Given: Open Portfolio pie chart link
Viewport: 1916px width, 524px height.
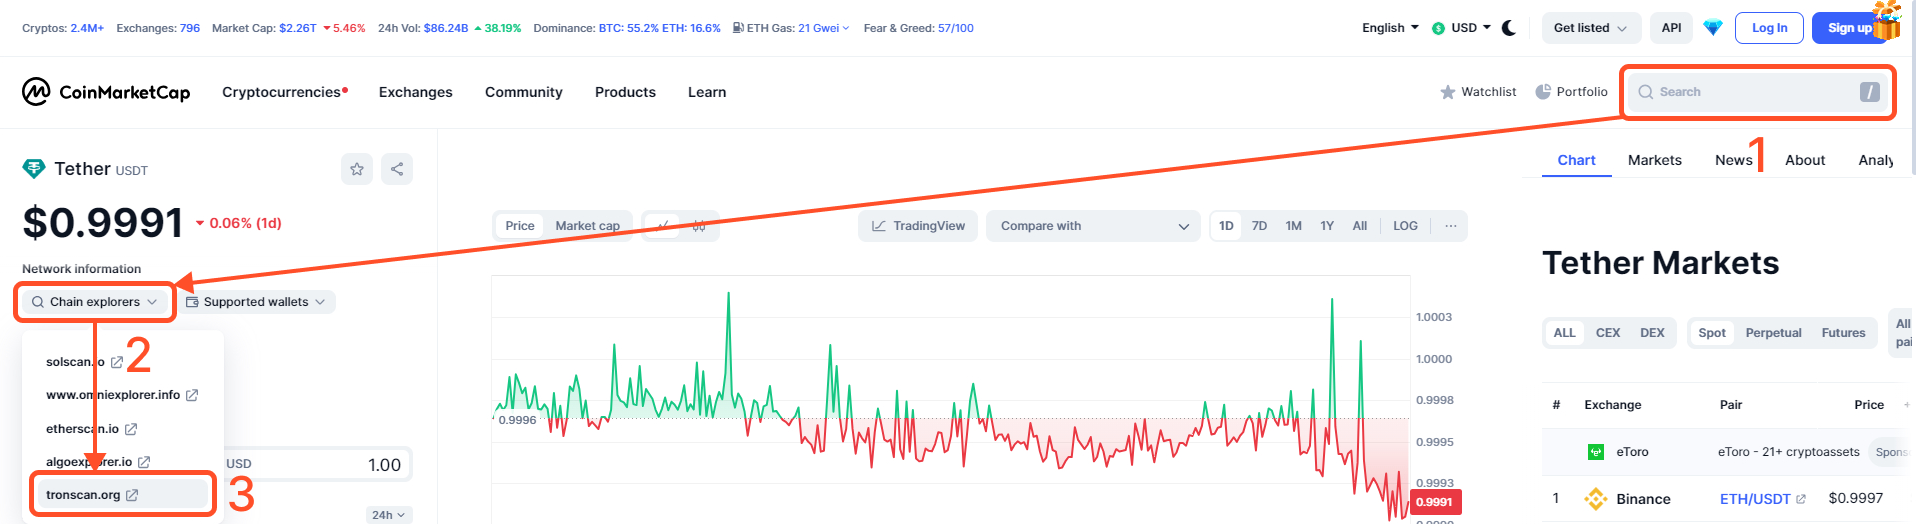Looking at the screenshot, I should click(1571, 92).
